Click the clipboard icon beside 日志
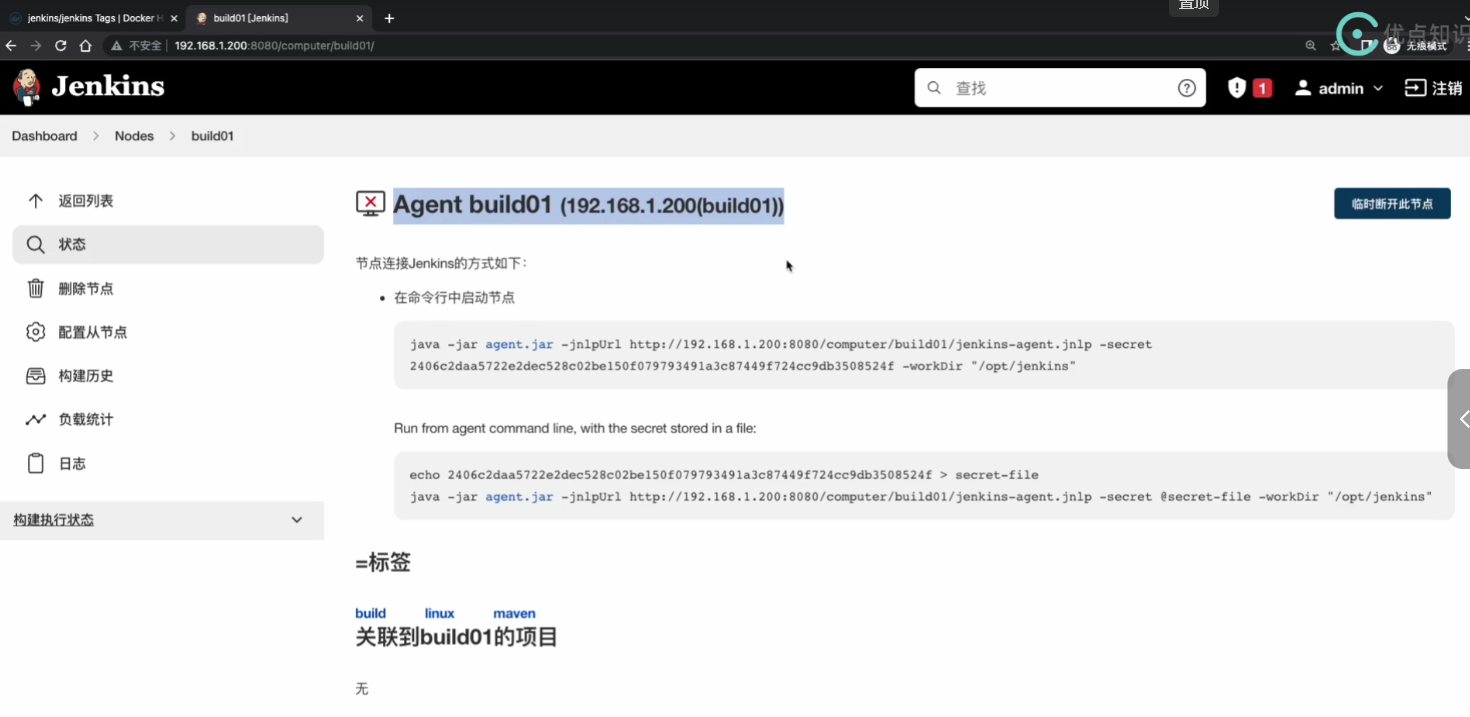The image size is (1470, 717). coord(36,463)
